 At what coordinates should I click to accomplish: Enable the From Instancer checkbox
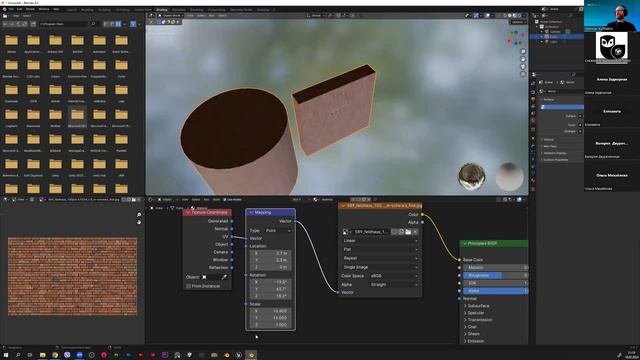188,286
